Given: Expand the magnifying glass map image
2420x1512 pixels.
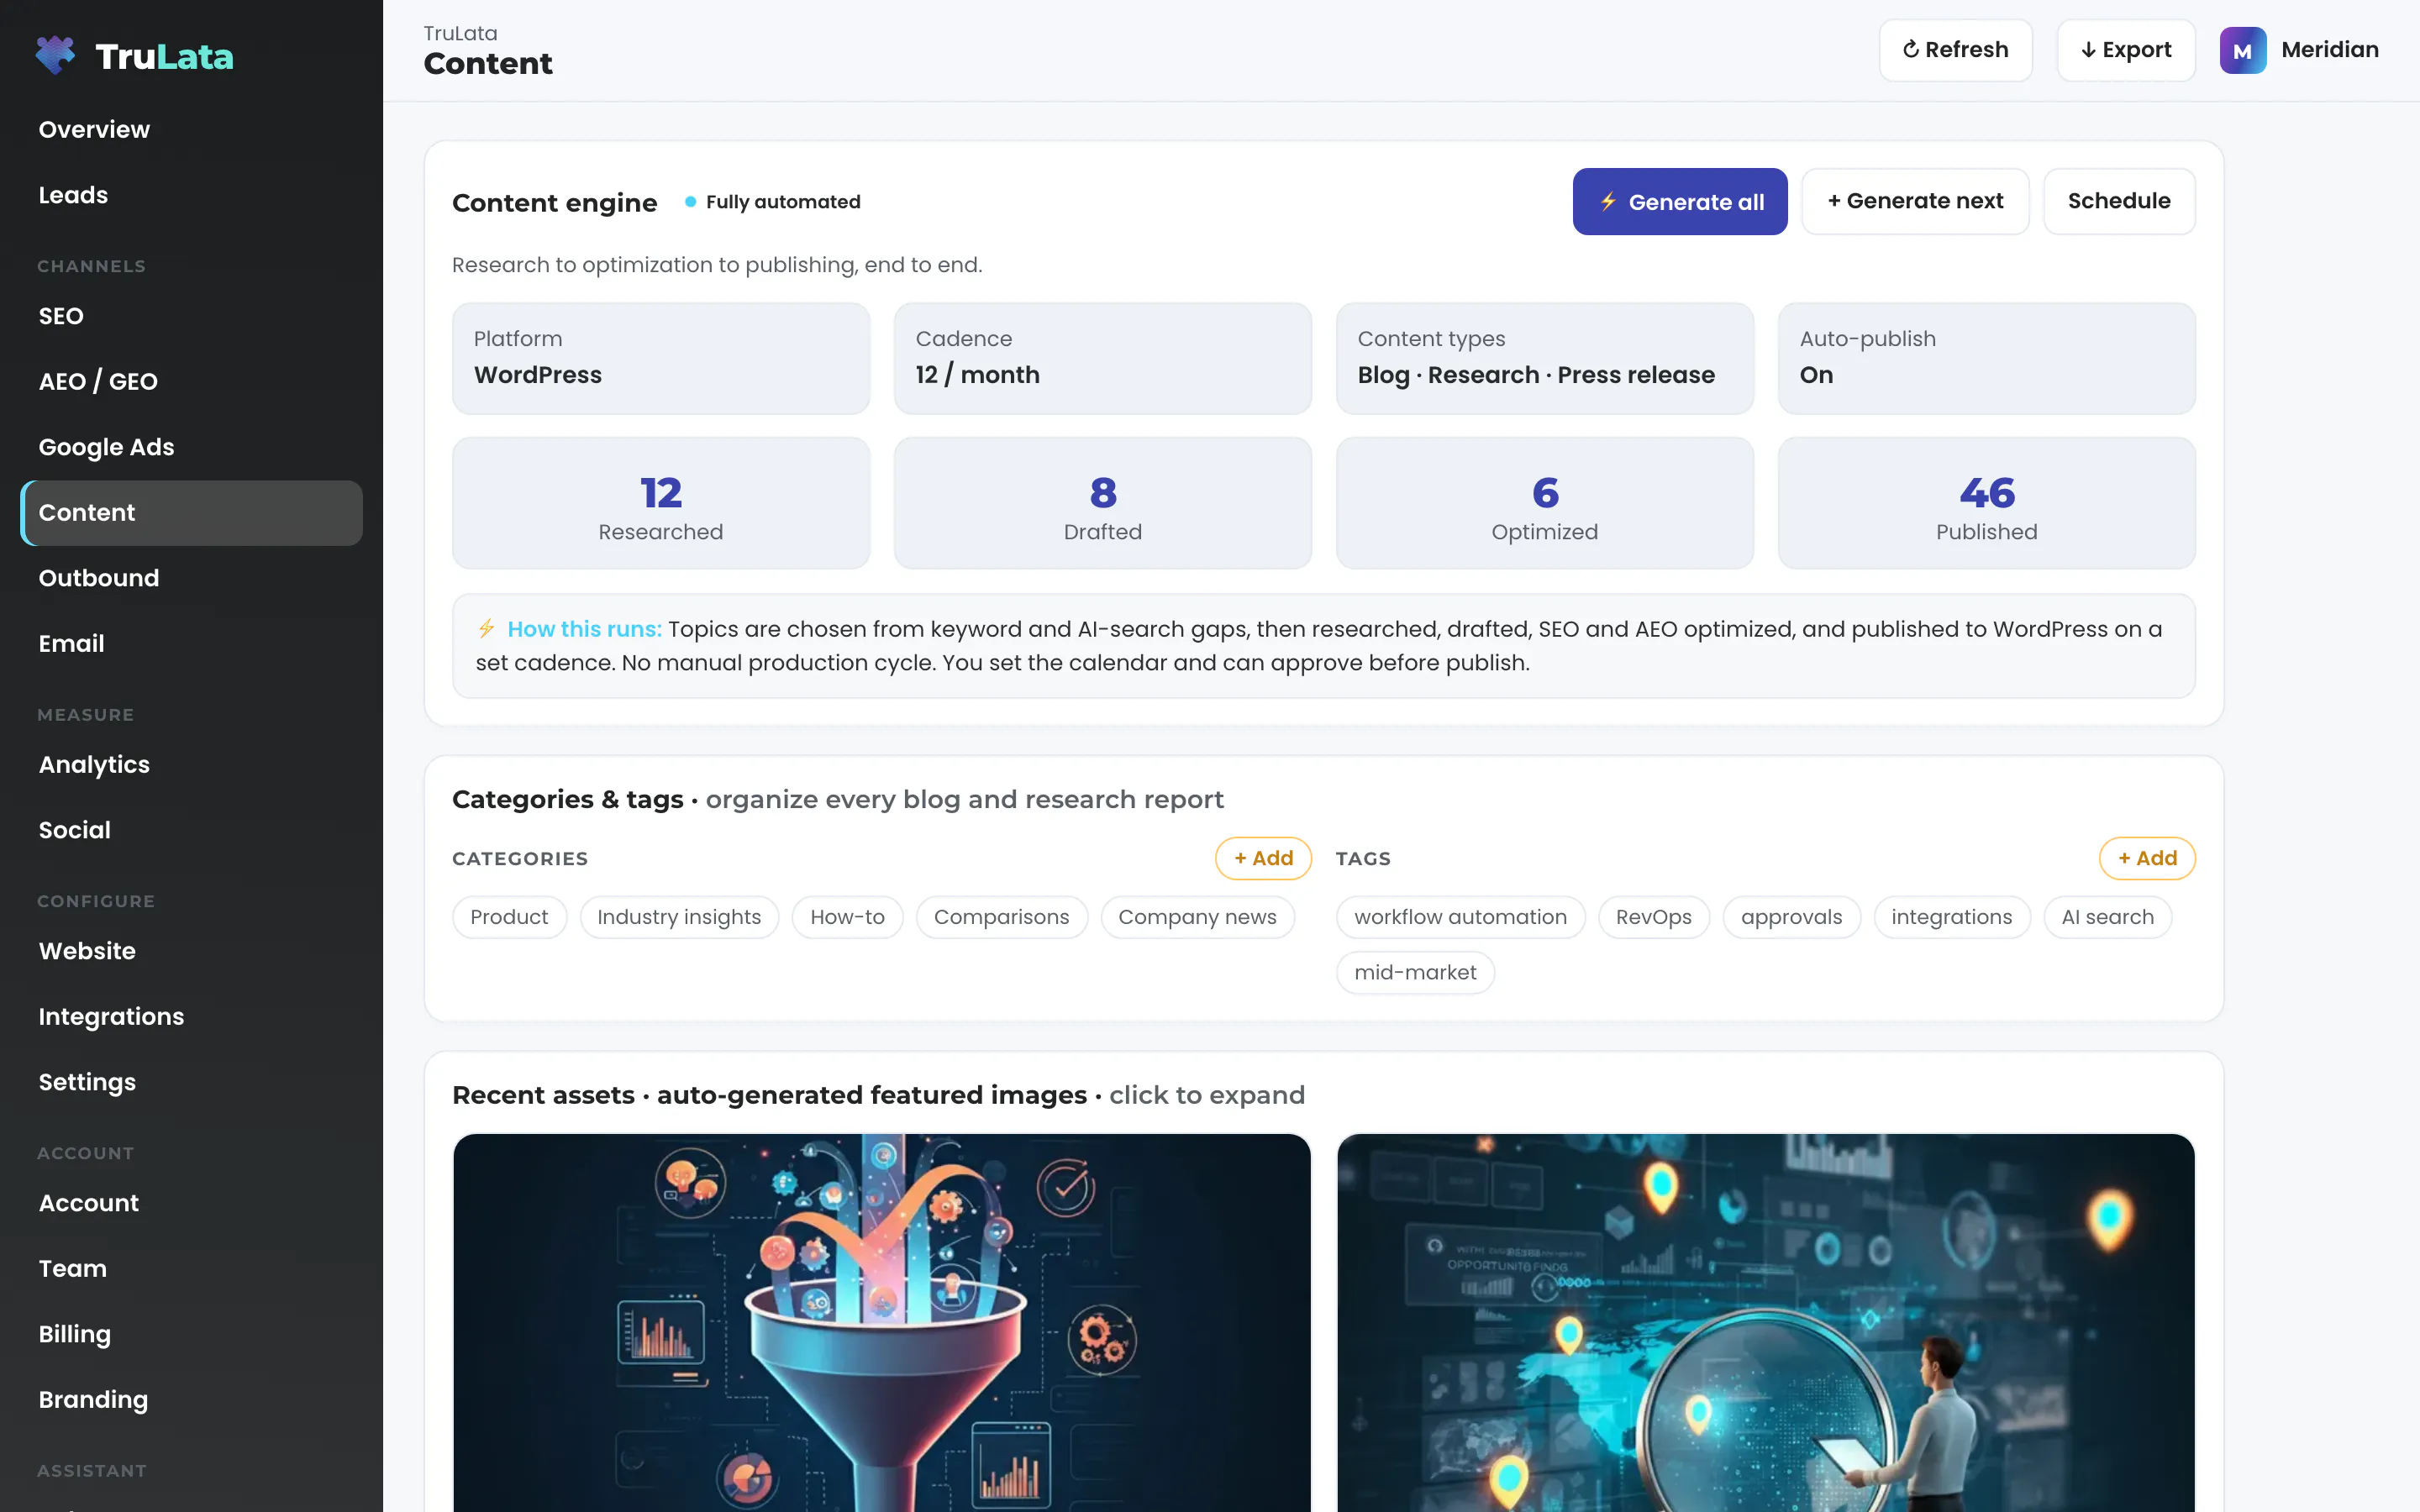Looking at the screenshot, I should pos(1766,1322).
